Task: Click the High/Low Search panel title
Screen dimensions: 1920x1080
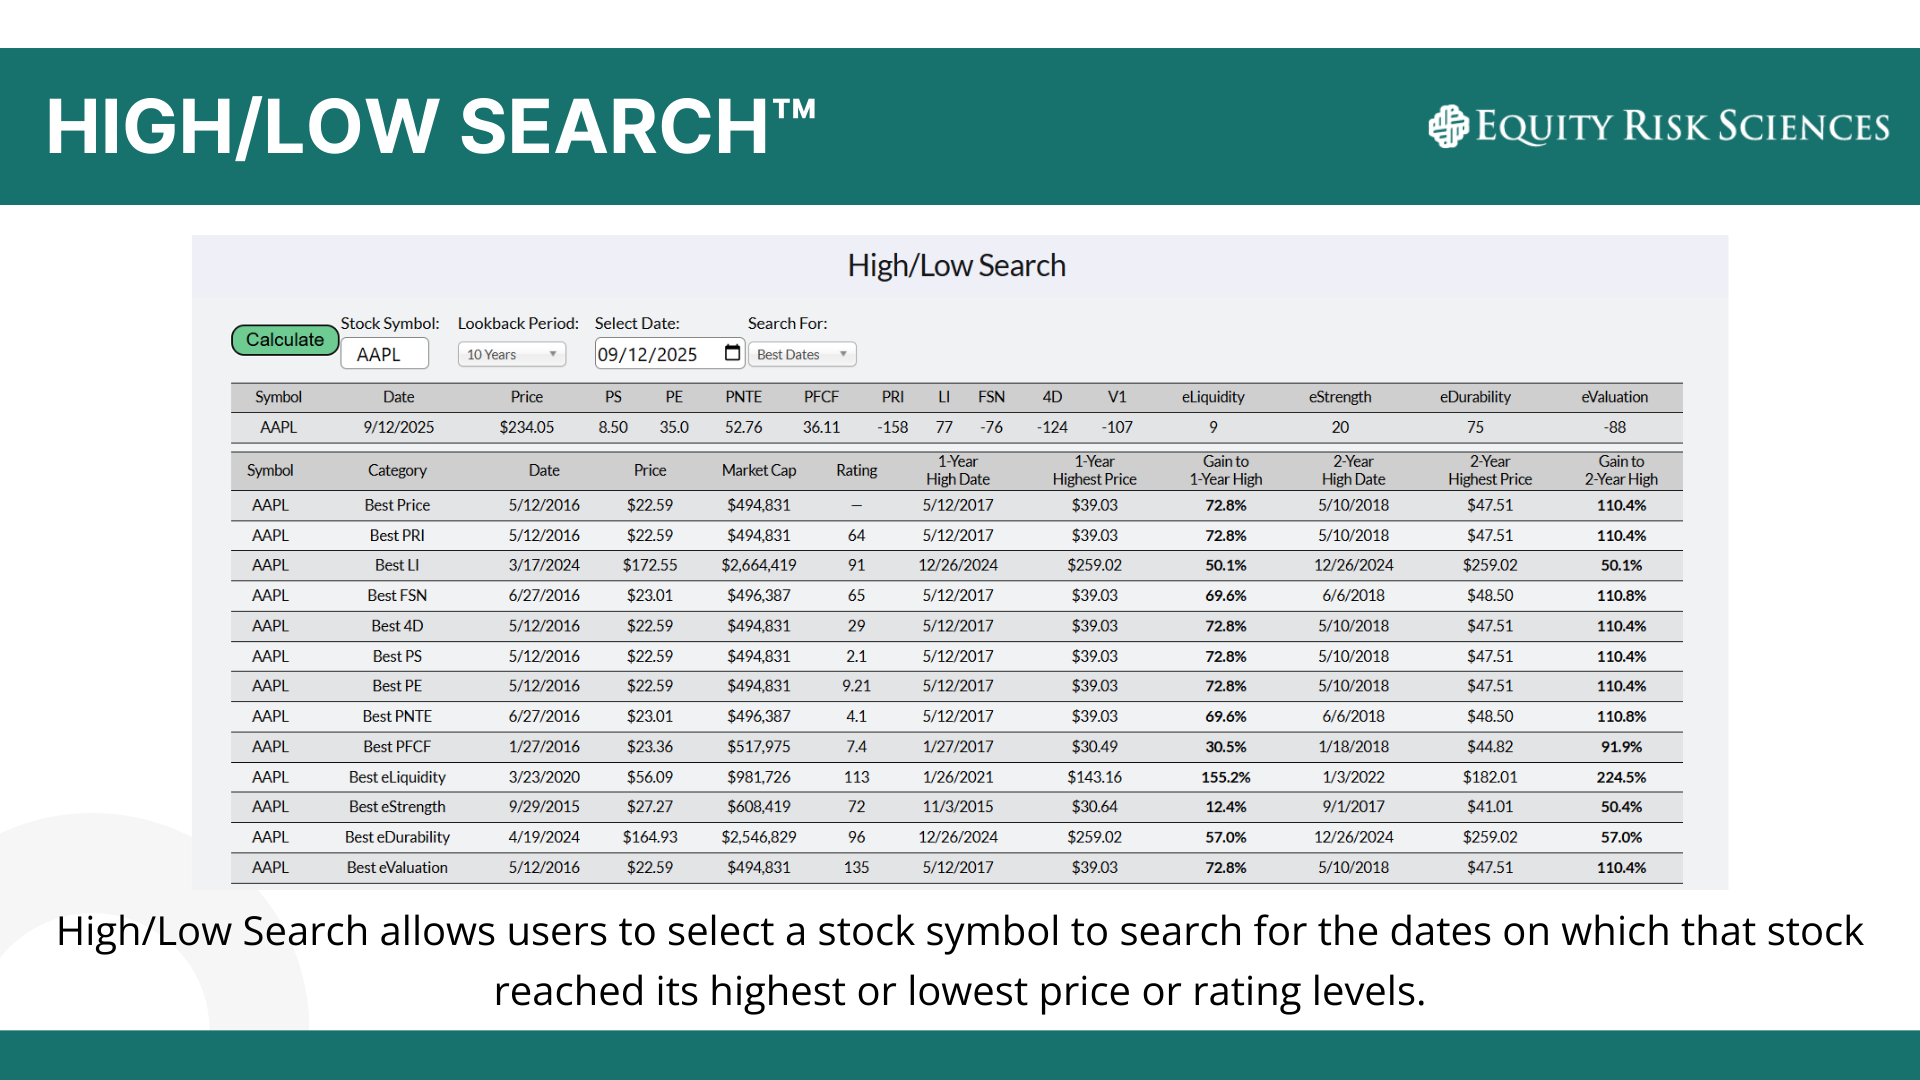Action: point(957,265)
